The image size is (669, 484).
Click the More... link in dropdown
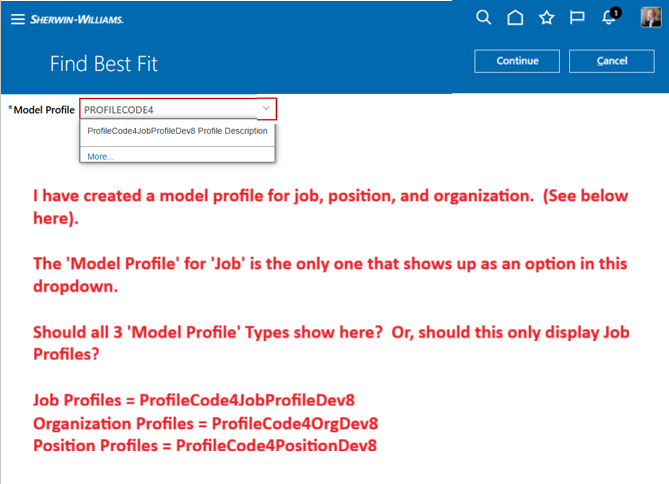[x=100, y=157]
